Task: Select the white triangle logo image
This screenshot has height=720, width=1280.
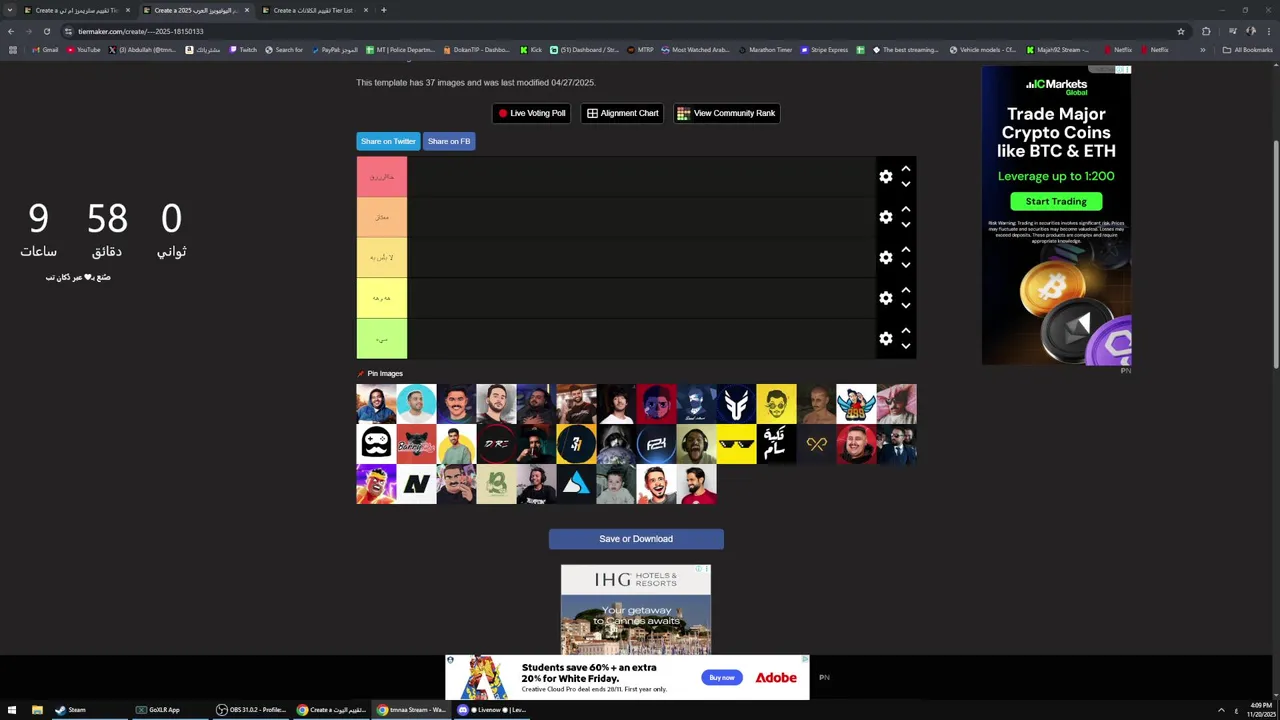Action: [x=576, y=484]
